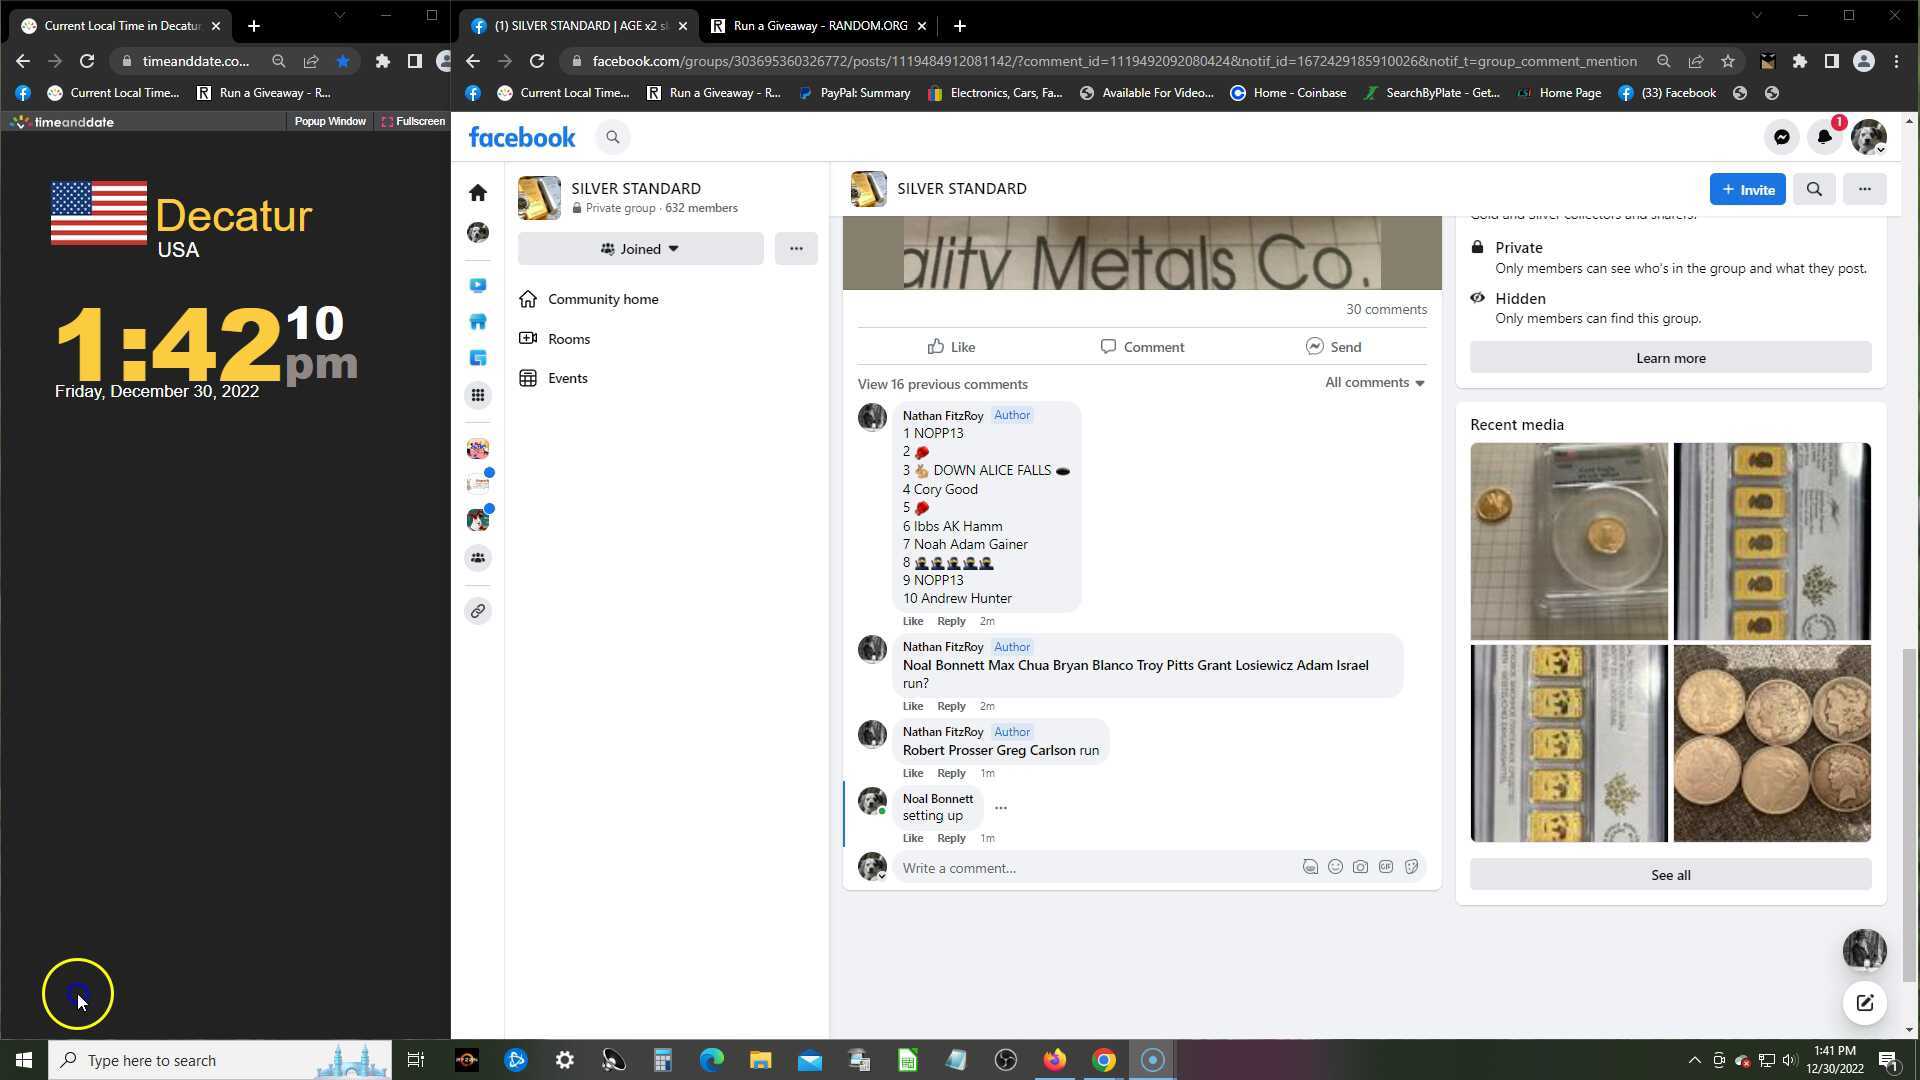This screenshot has height=1080, width=1920.
Task: Search within the SILVER STANDARD group
Action: 1814,189
